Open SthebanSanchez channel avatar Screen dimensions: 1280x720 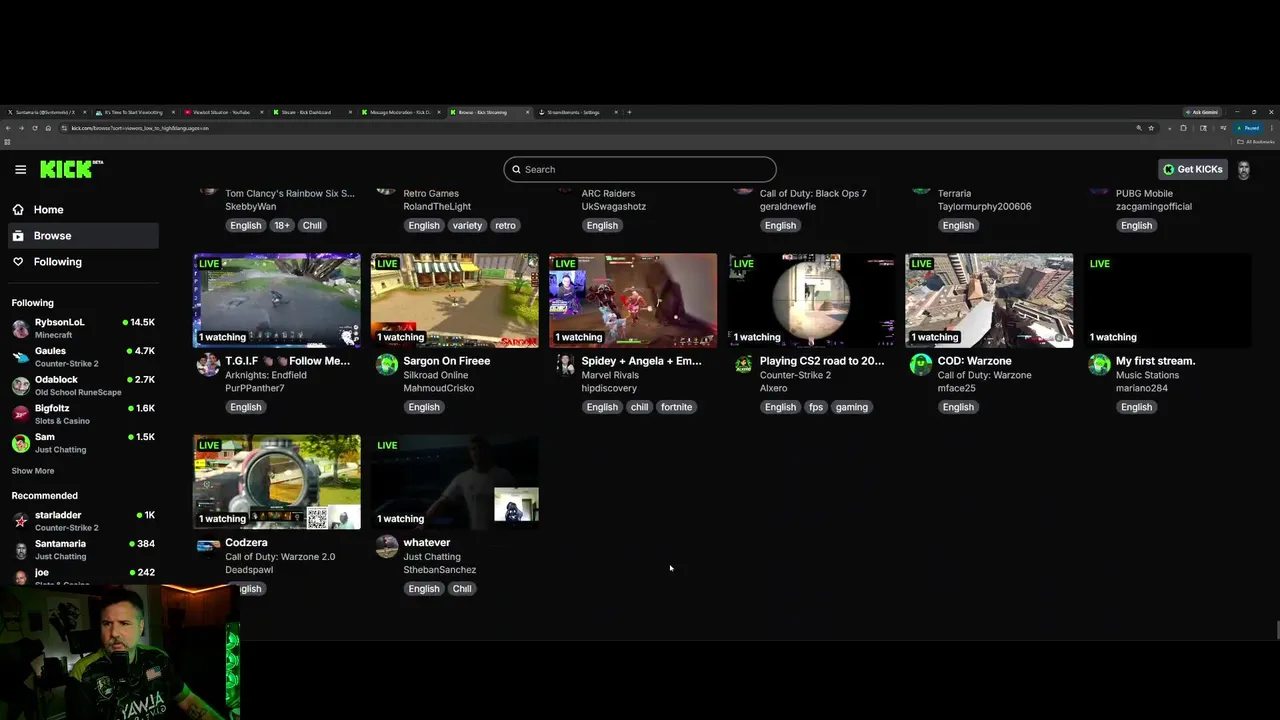(386, 546)
